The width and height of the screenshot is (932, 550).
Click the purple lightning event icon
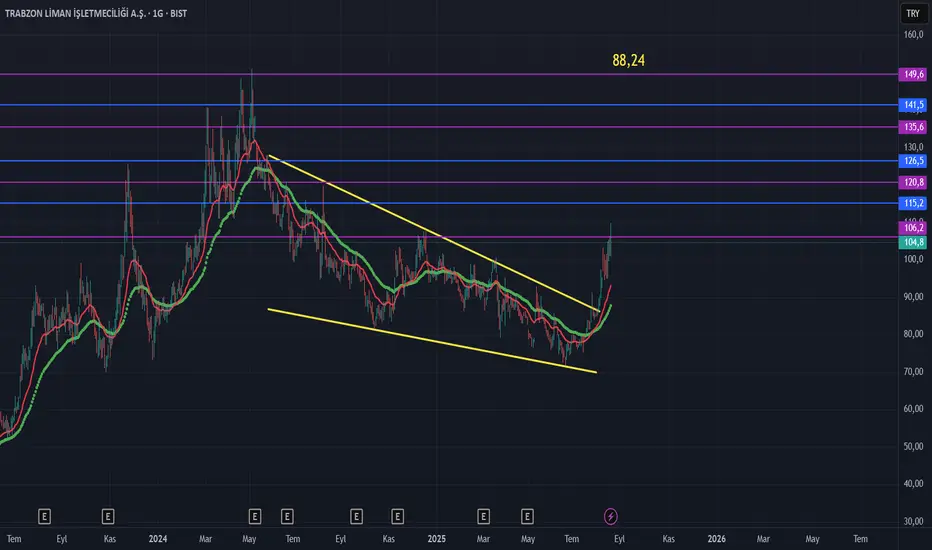pos(610,516)
